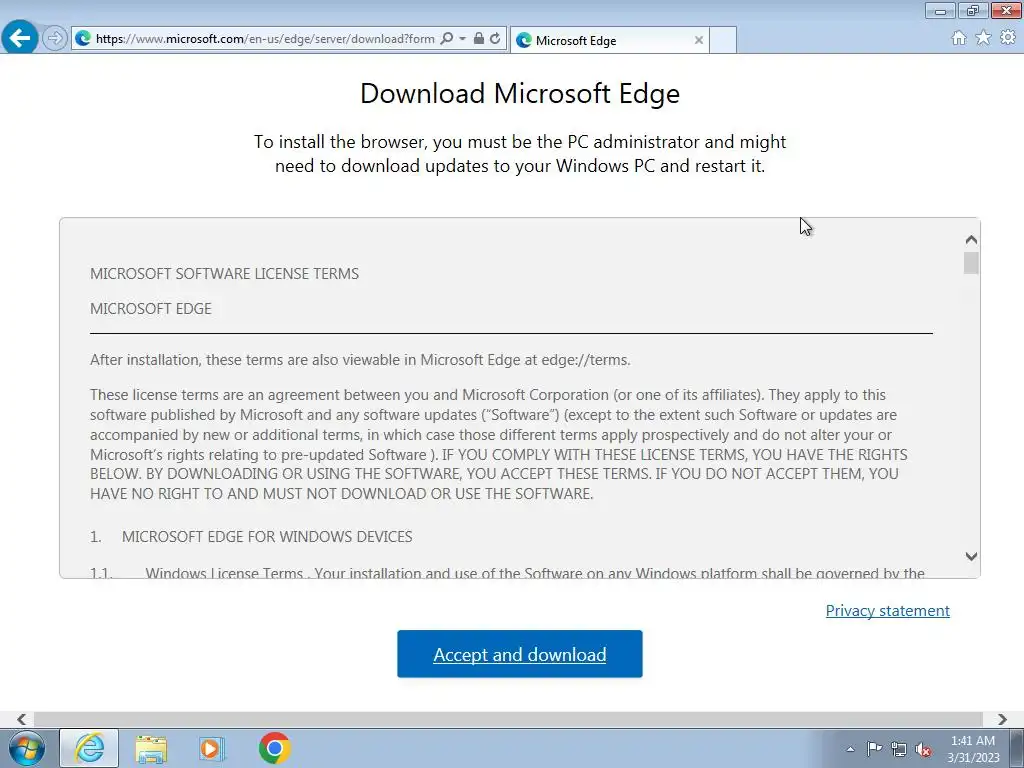Click Internet Explorer taskbar icon

pos(89,748)
